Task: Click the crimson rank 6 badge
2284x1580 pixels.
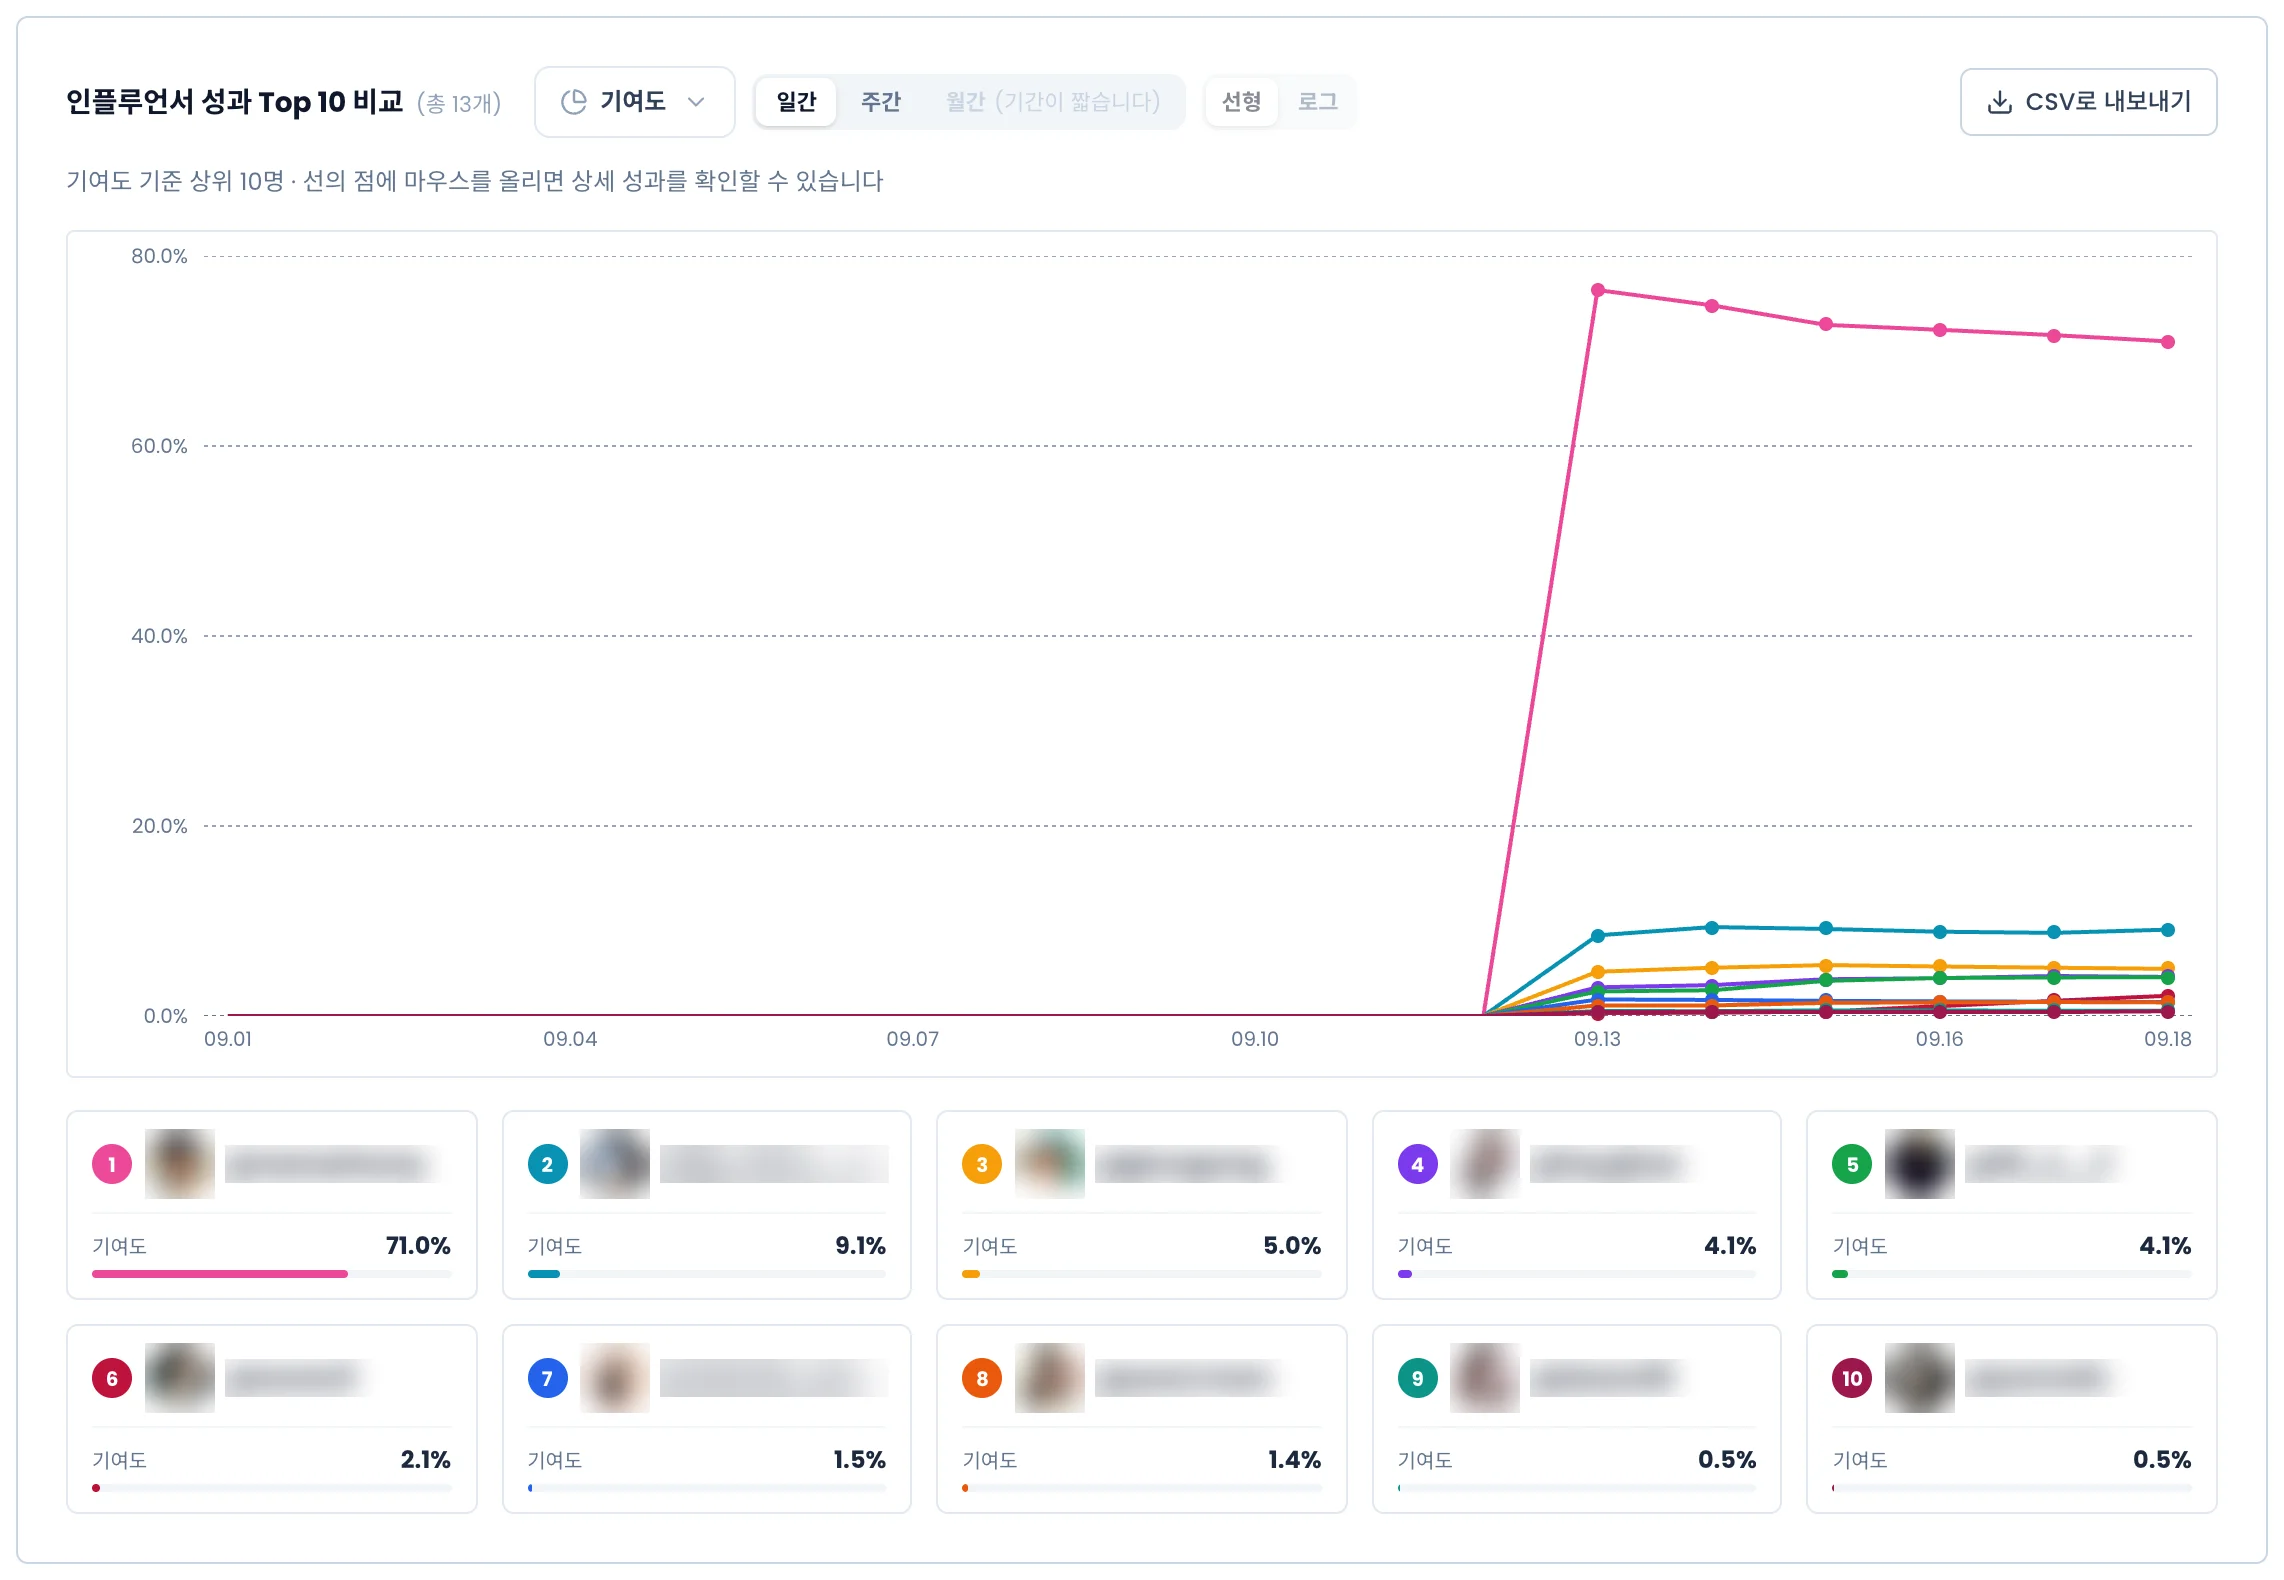Action: (x=112, y=1378)
